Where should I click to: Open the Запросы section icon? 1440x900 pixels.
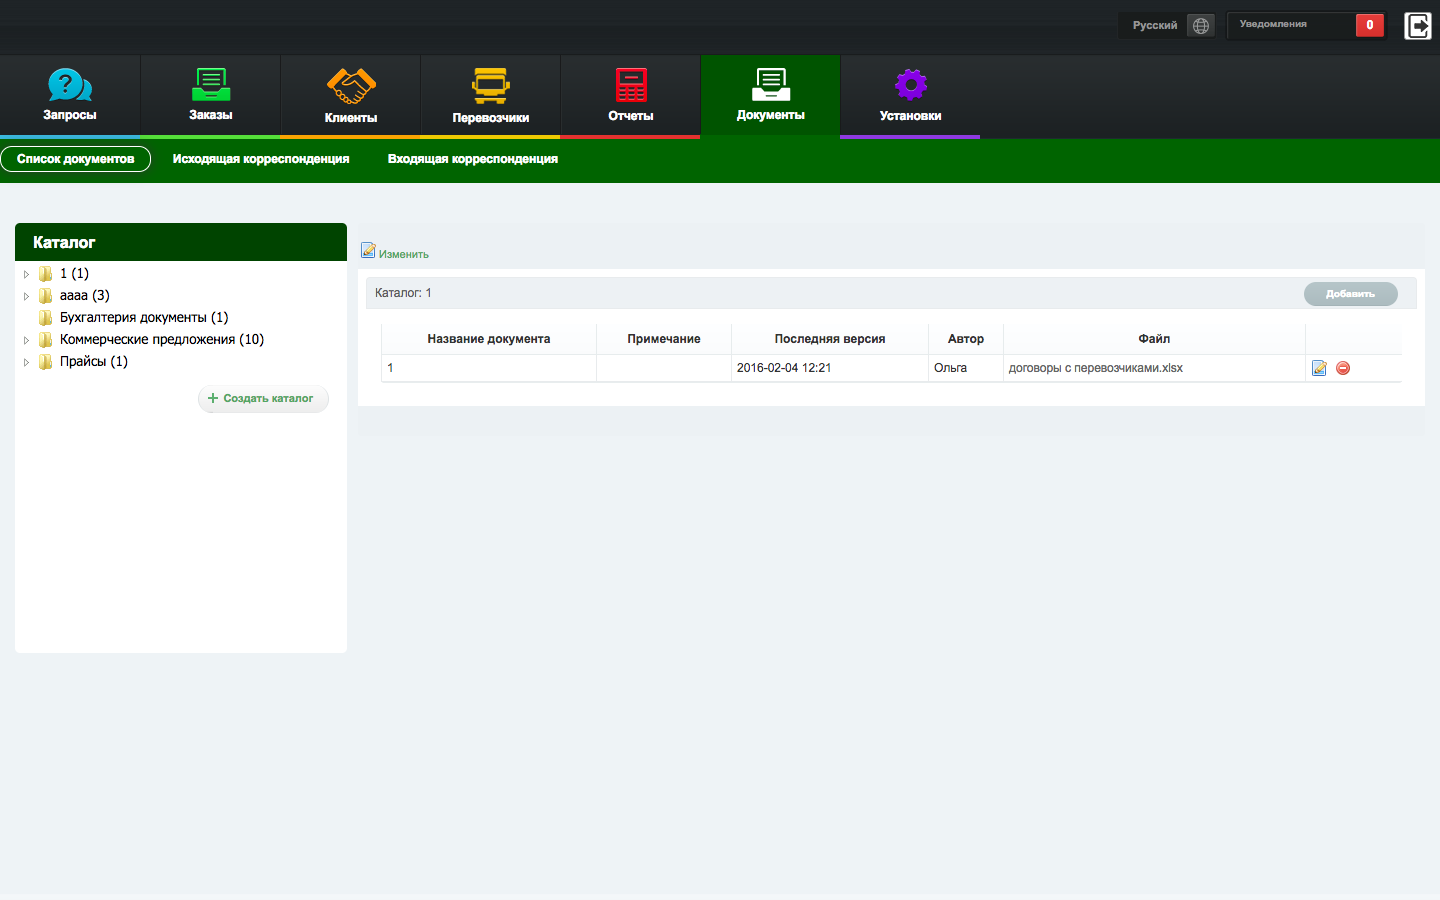click(x=70, y=85)
